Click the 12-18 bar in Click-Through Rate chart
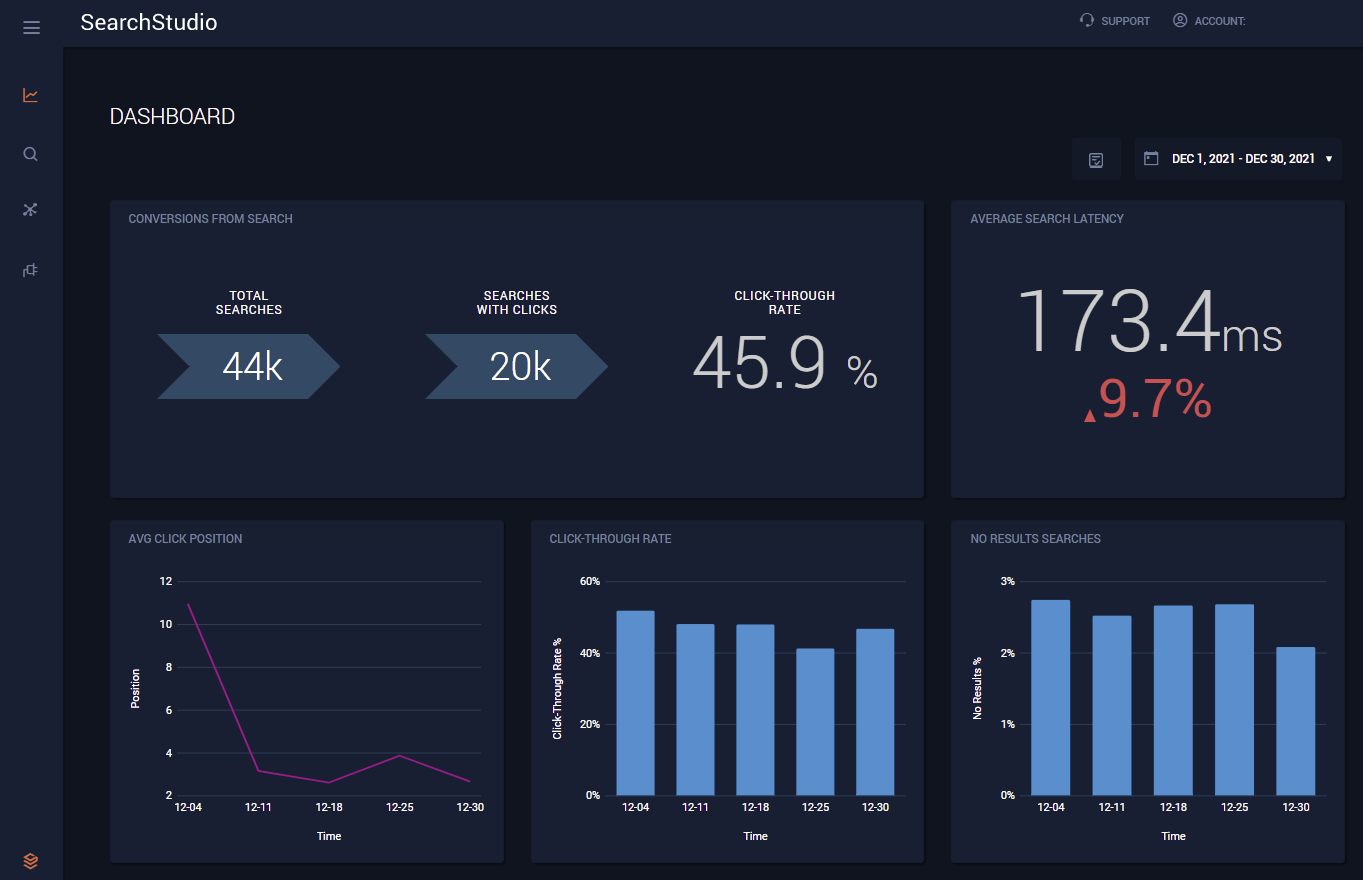This screenshot has height=880, width=1363. (x=755, y=710)
